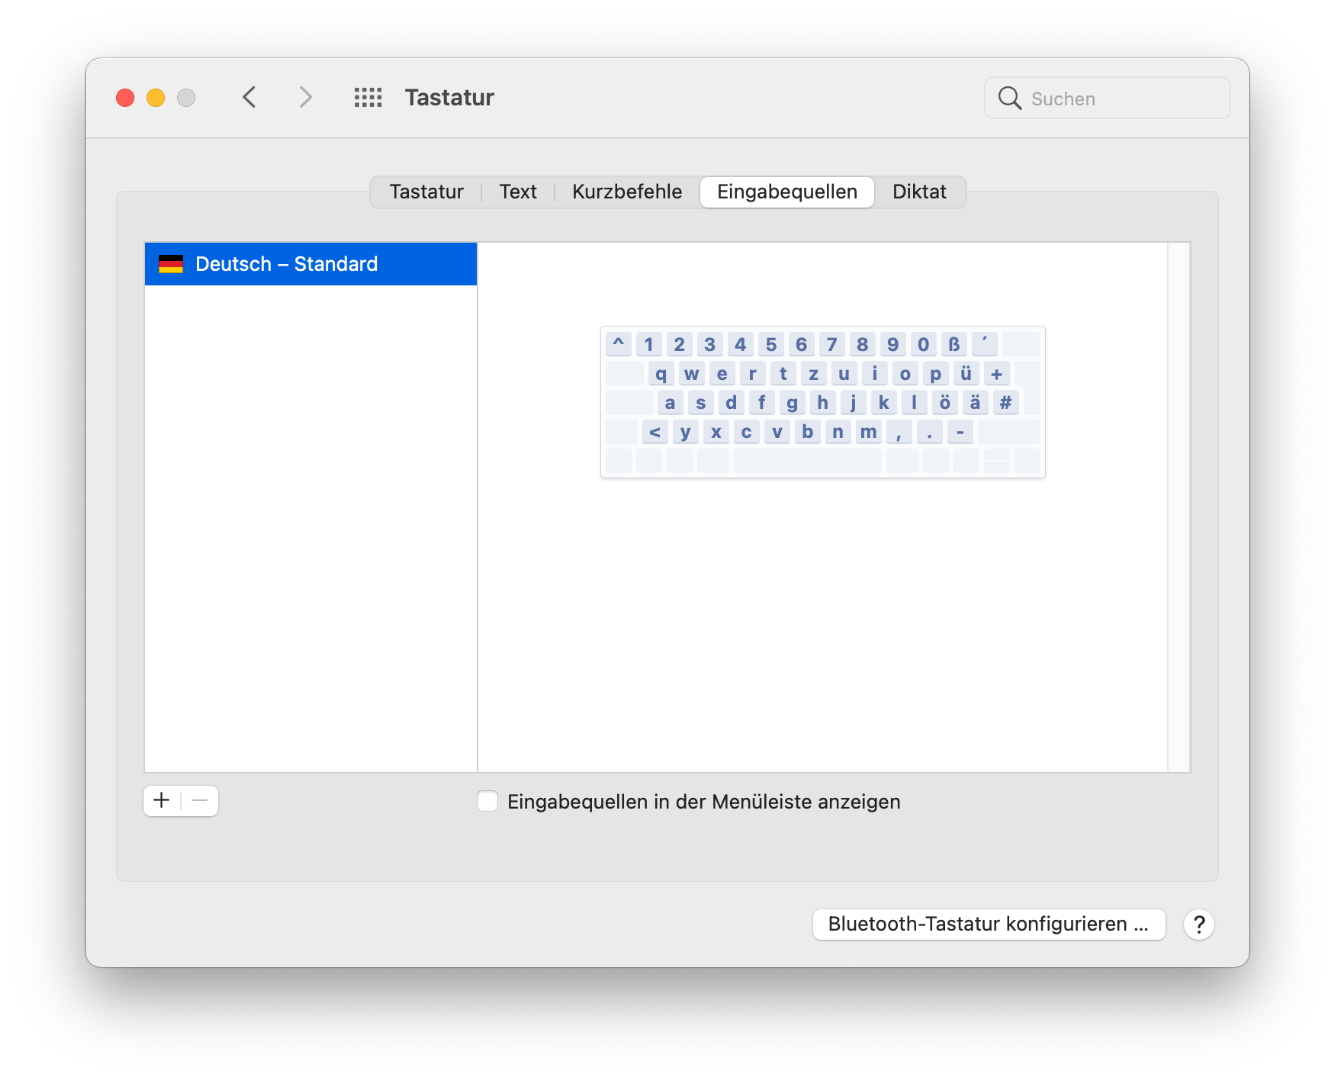Image resolution: width=1334 pixels, height=1080 pixels.
Task: Click the + key in keyboard preview
Action: [x=997, y=374]
